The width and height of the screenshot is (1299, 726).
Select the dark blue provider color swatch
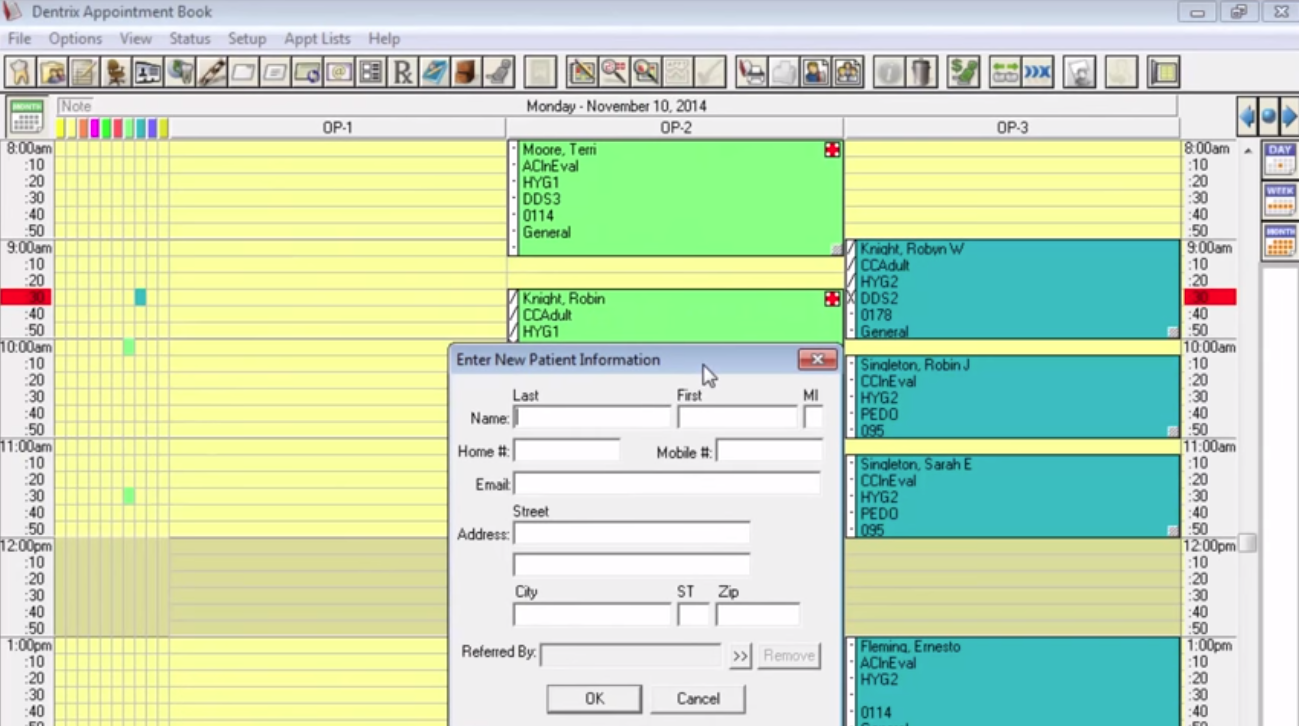(x=152, y=128)
